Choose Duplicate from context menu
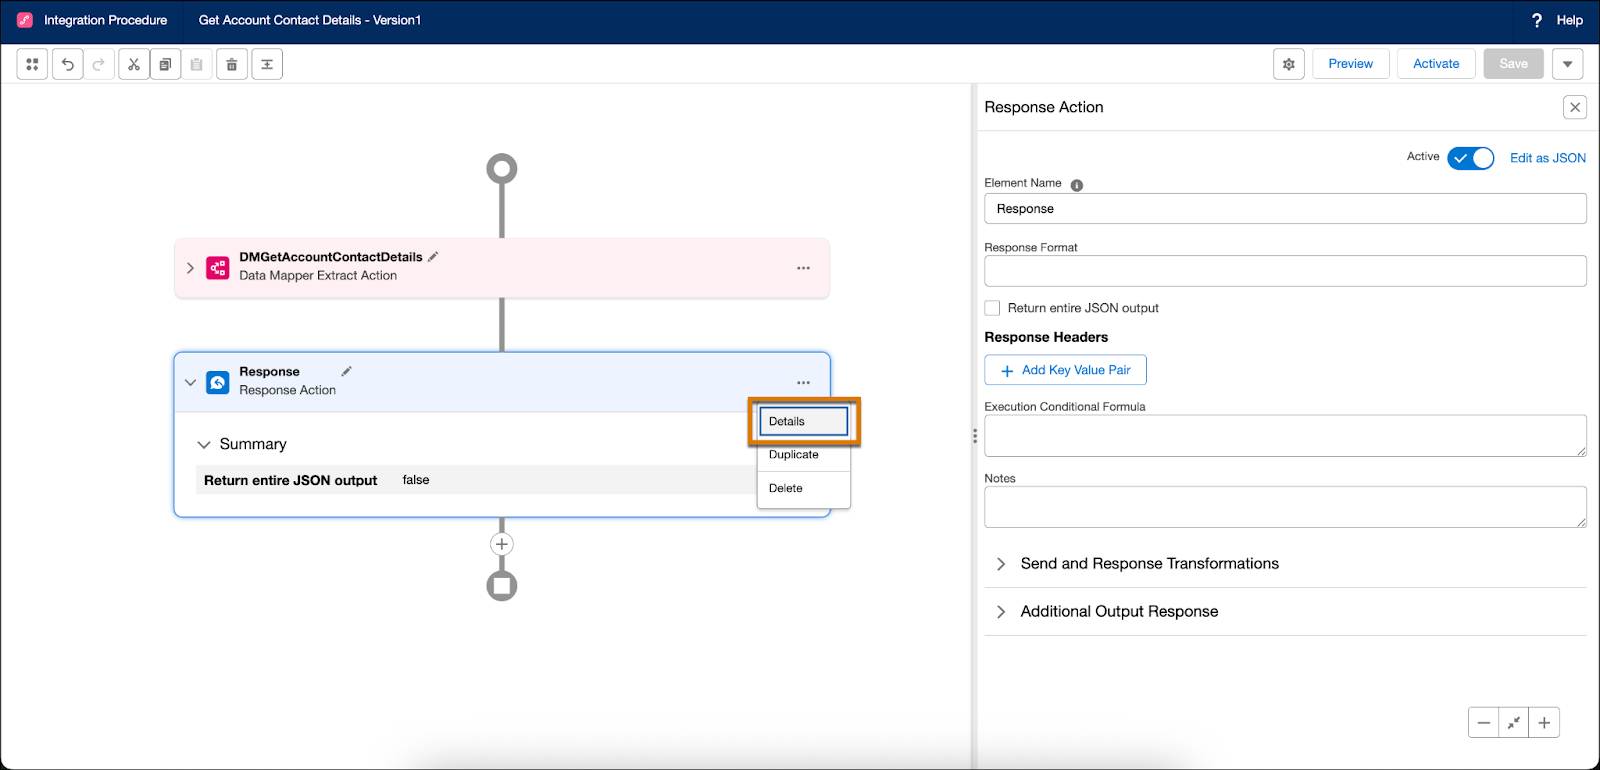The image size is (1600, 770). [803, 455]
